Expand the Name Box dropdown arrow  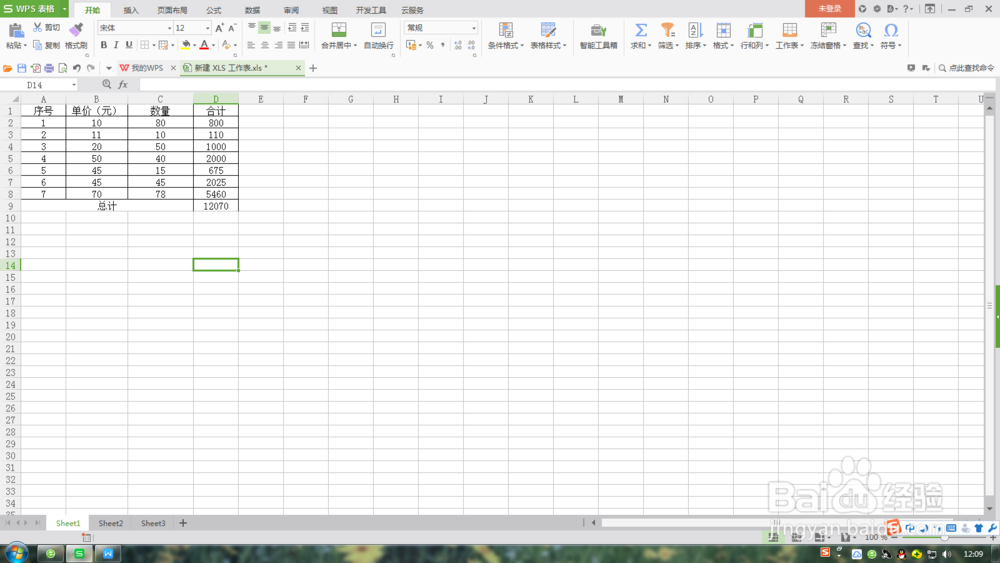[x=74, y=85]
